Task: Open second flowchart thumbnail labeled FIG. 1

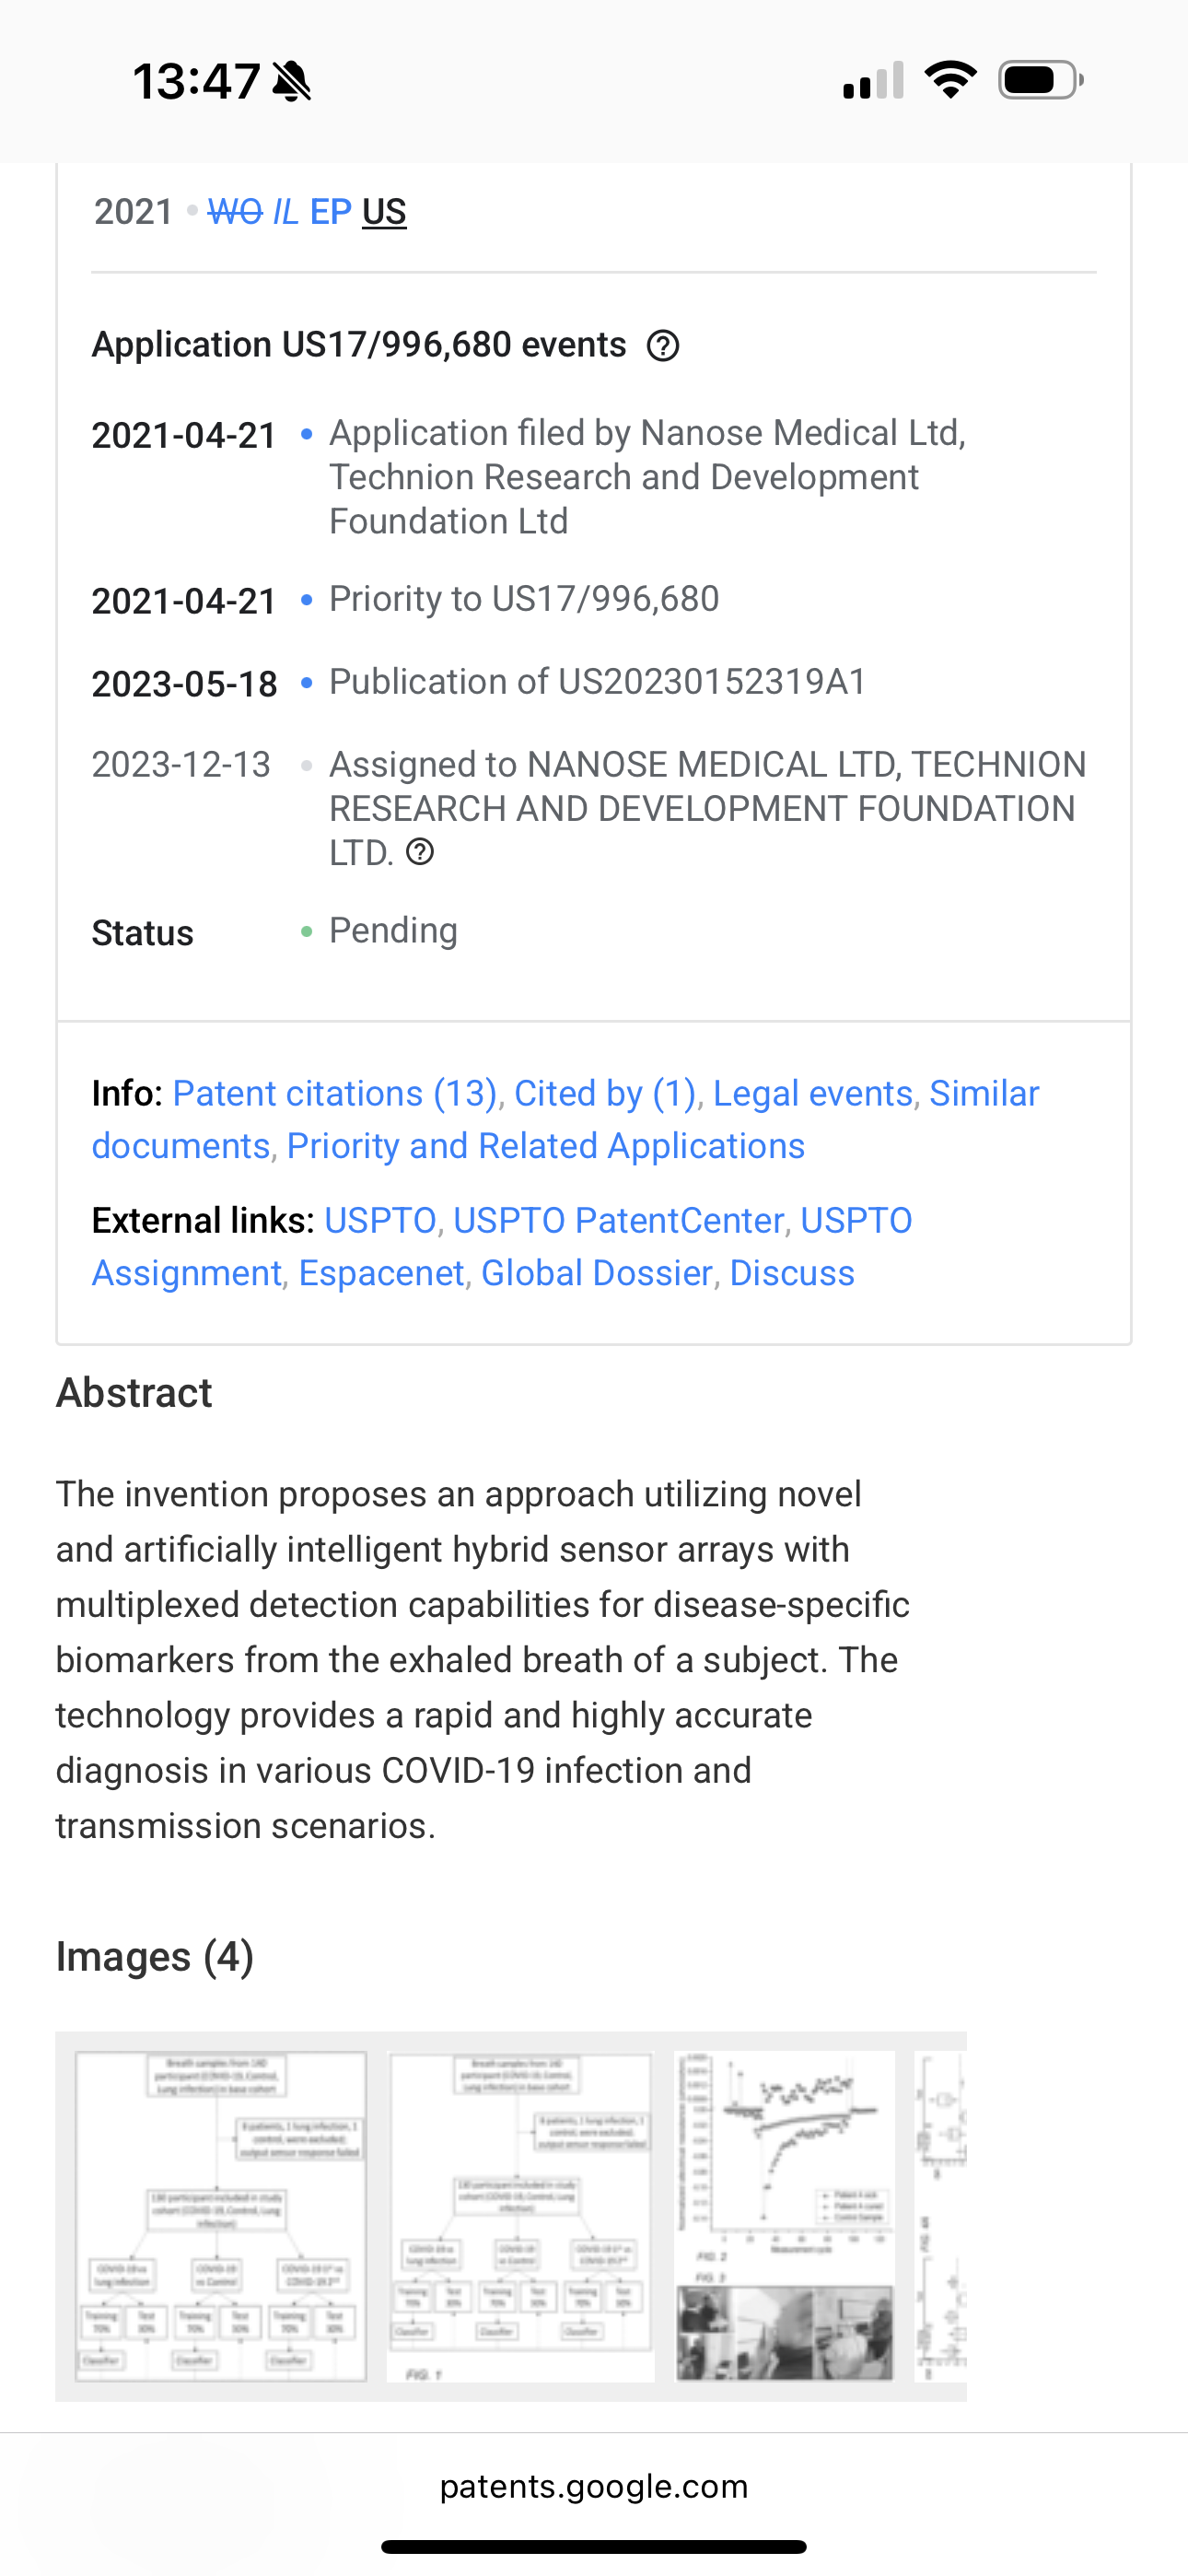Action: (520, 2216)
